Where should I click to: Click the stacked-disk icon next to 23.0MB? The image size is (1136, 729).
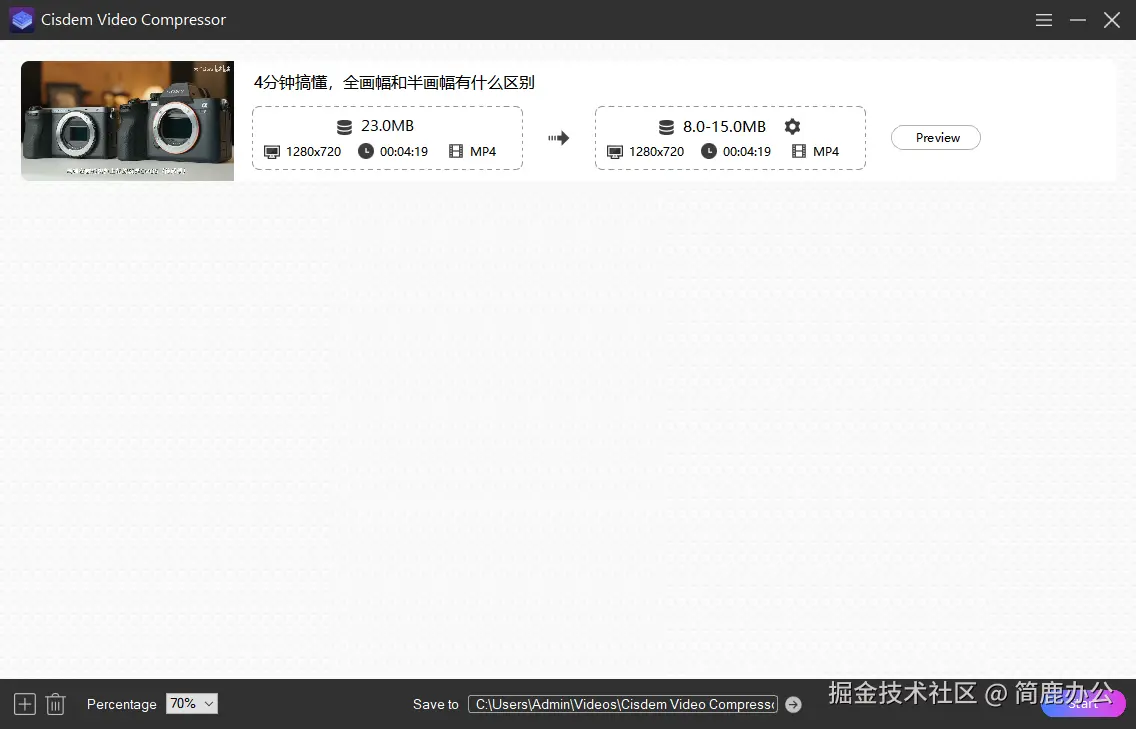pyautogui.click(x=343, y=126)
